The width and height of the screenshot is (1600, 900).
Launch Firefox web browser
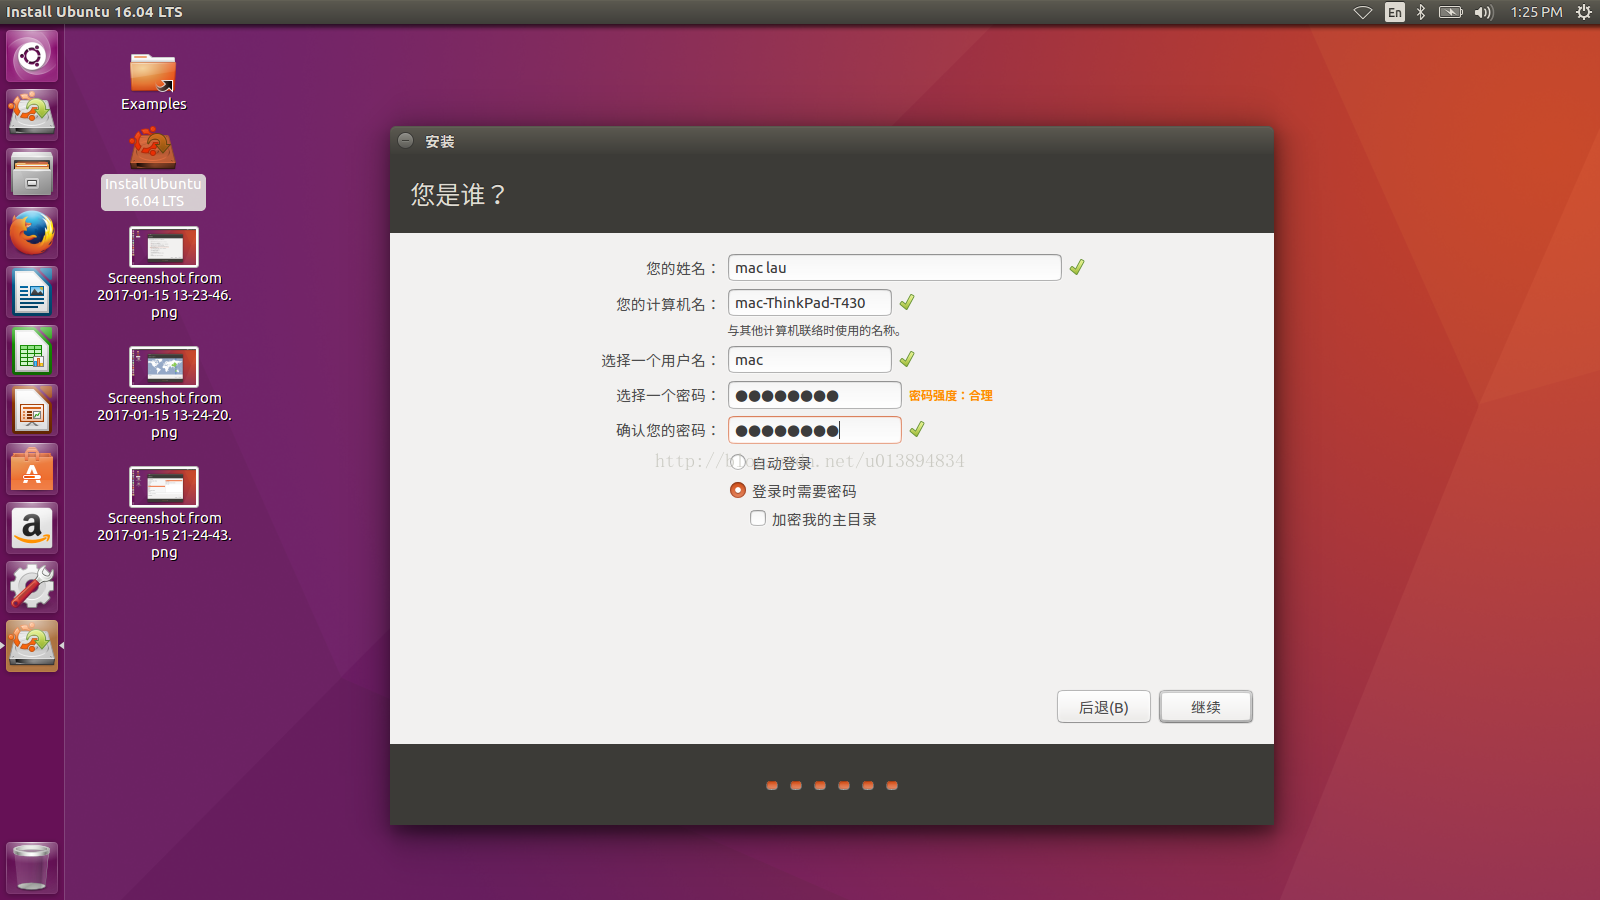(32, 233)
